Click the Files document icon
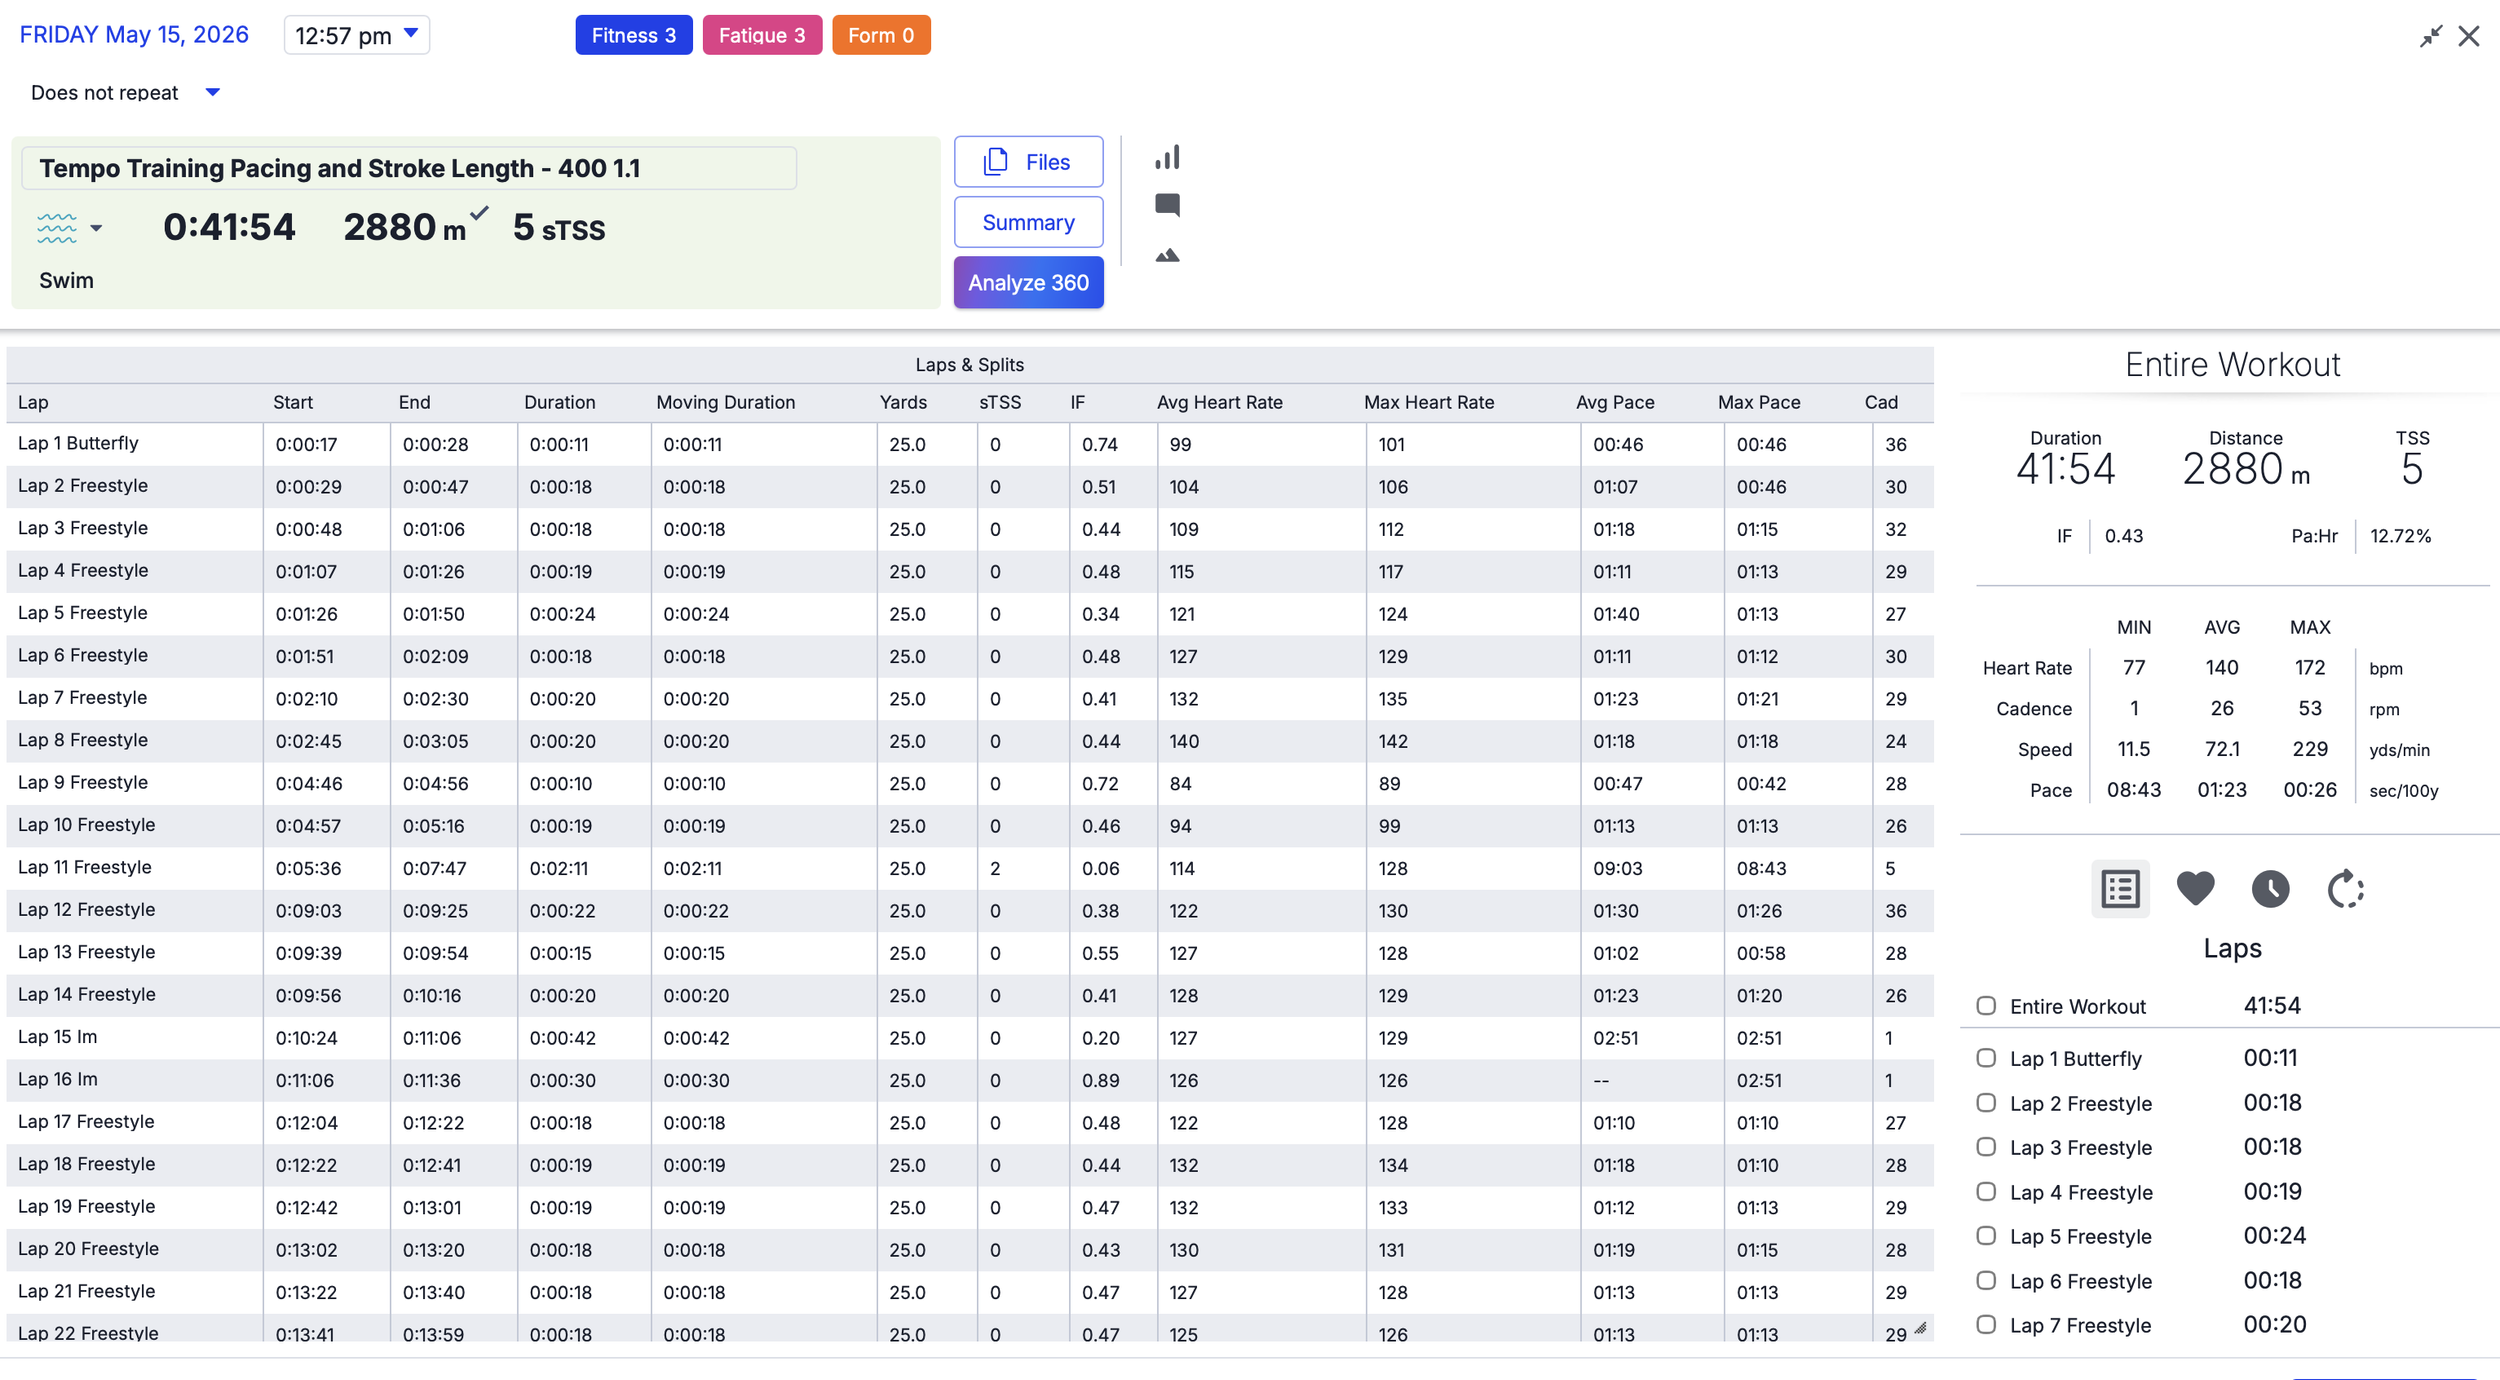The height and width of the screenshot is (1380, 2500). tap(995, 161)
